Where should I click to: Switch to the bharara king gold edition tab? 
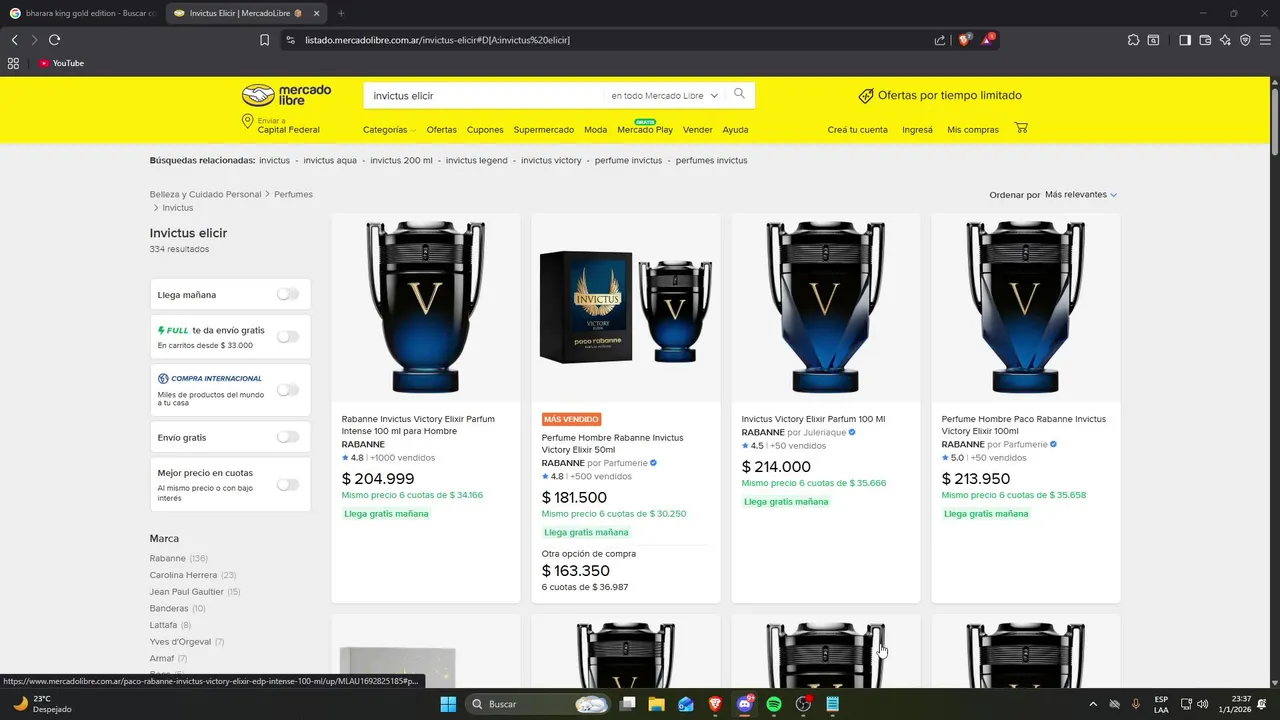click(82, 13)
